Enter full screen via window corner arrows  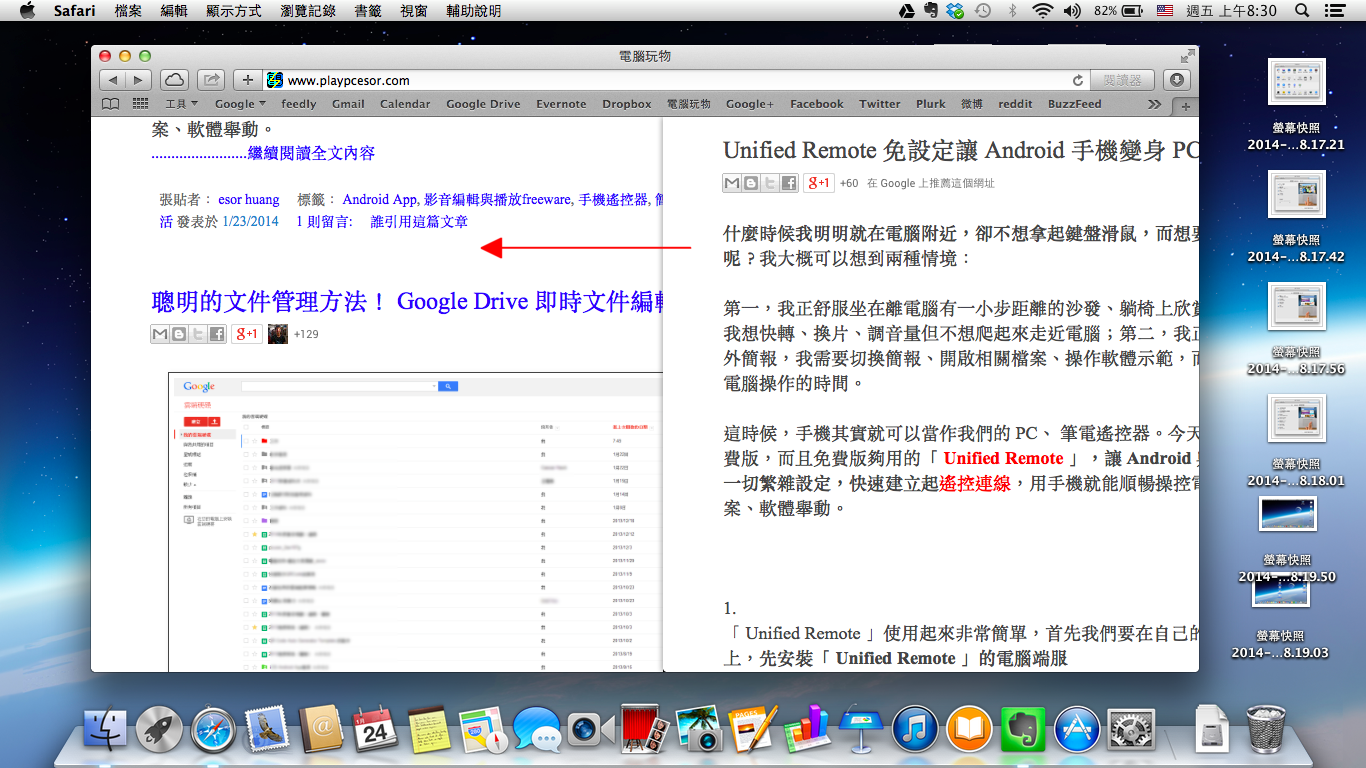tap(1187, 56)
